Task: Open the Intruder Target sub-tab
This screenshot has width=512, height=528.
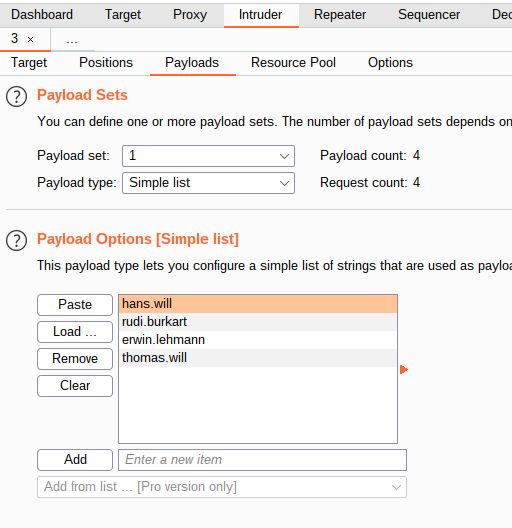Action: click(x=29, y=63)
